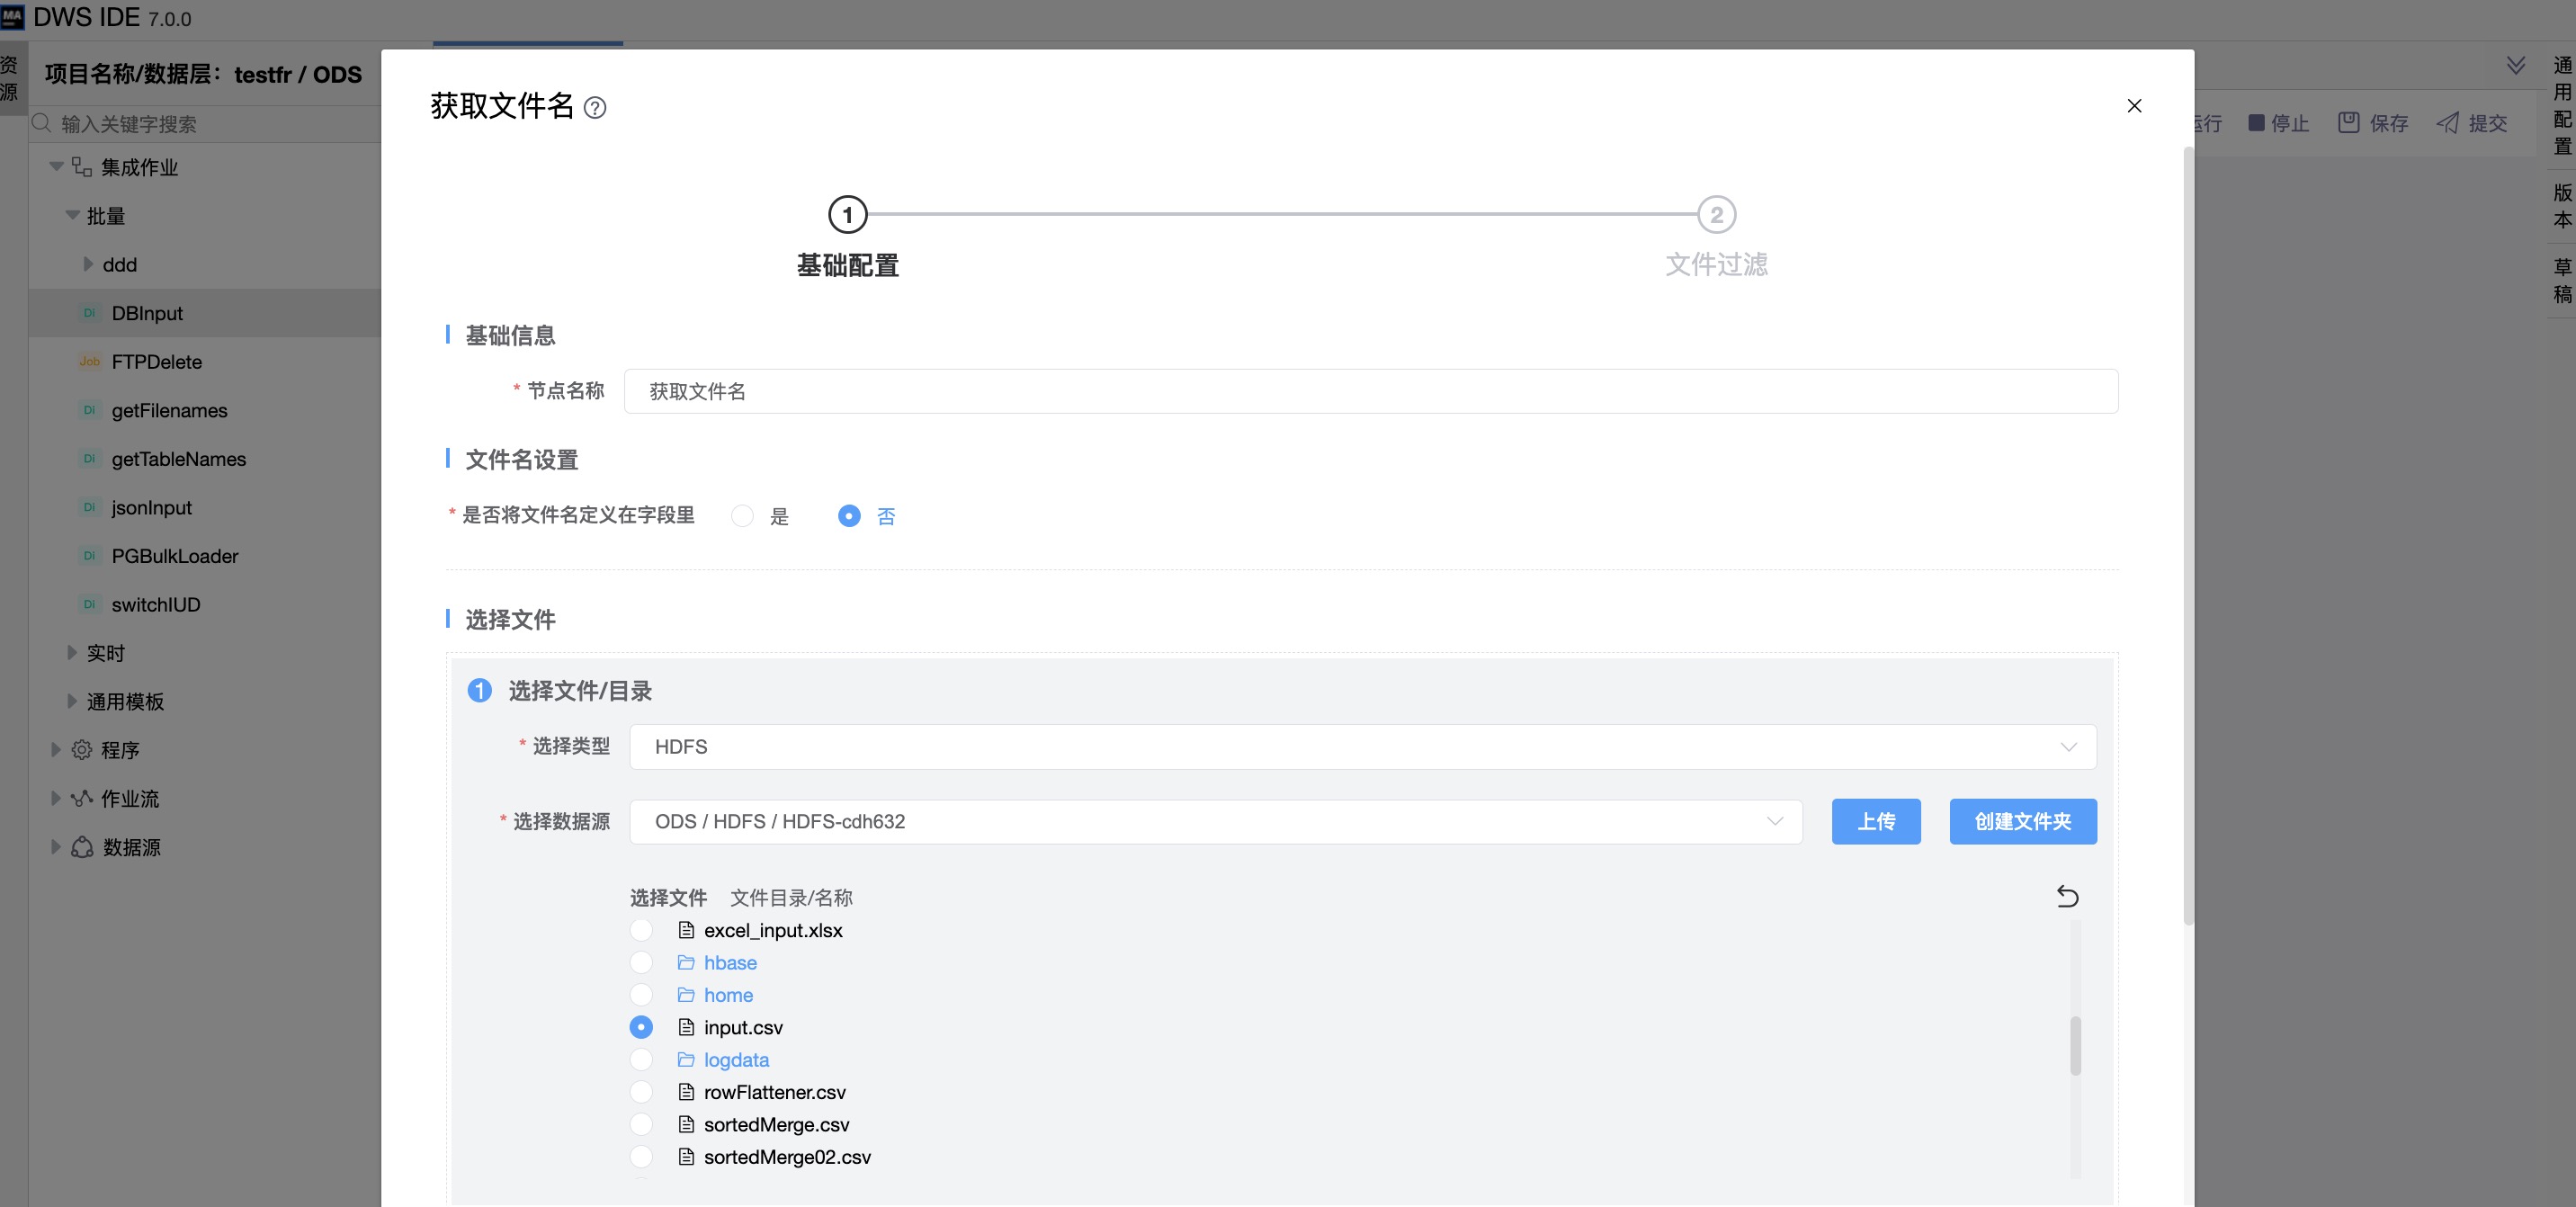Go to step 2 文件过滤
The image size is (2576, 1207).
tap(1716, 215)
